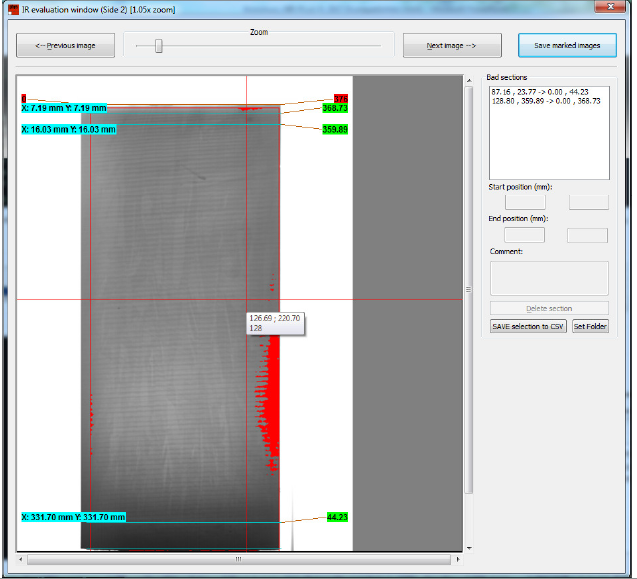Go to the Next image
Image resolution: width=637 pixels, height=579 pixels.
click(451, 46)
